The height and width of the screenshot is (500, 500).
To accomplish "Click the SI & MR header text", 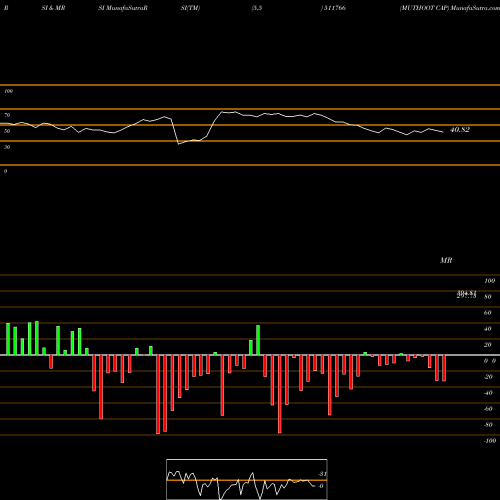I will (53, 8).
